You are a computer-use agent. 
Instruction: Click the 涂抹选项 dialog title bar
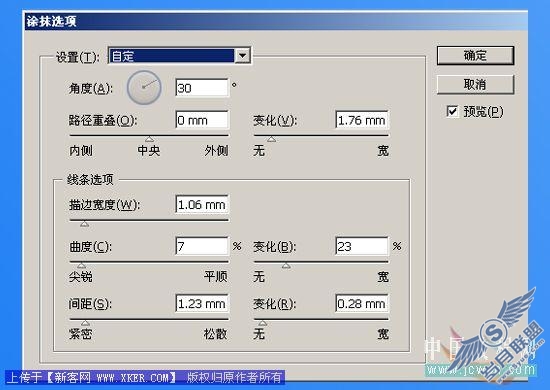(x=276, y=21)
